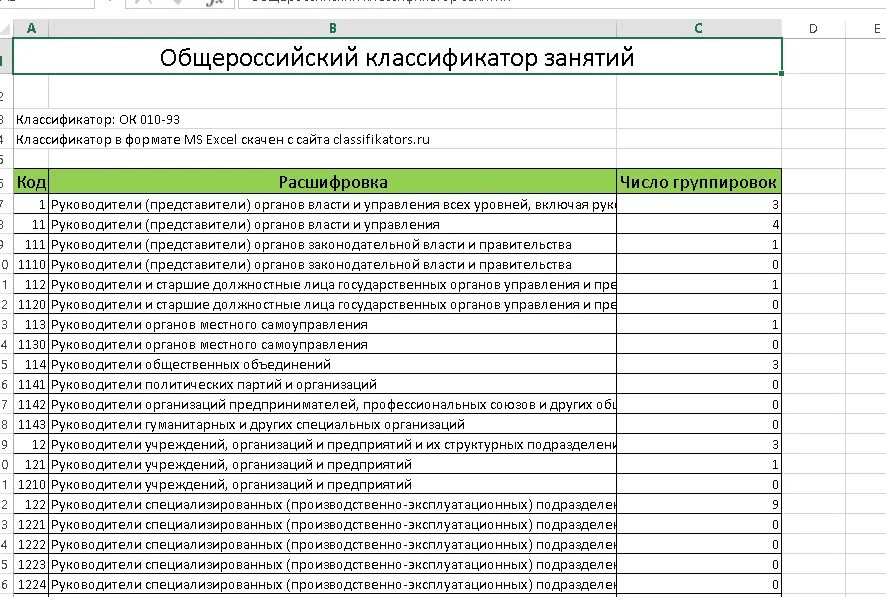886x597 pixels.
Task: Click the 'Расшифровка' header cell
Action: [x=333, y=181]
